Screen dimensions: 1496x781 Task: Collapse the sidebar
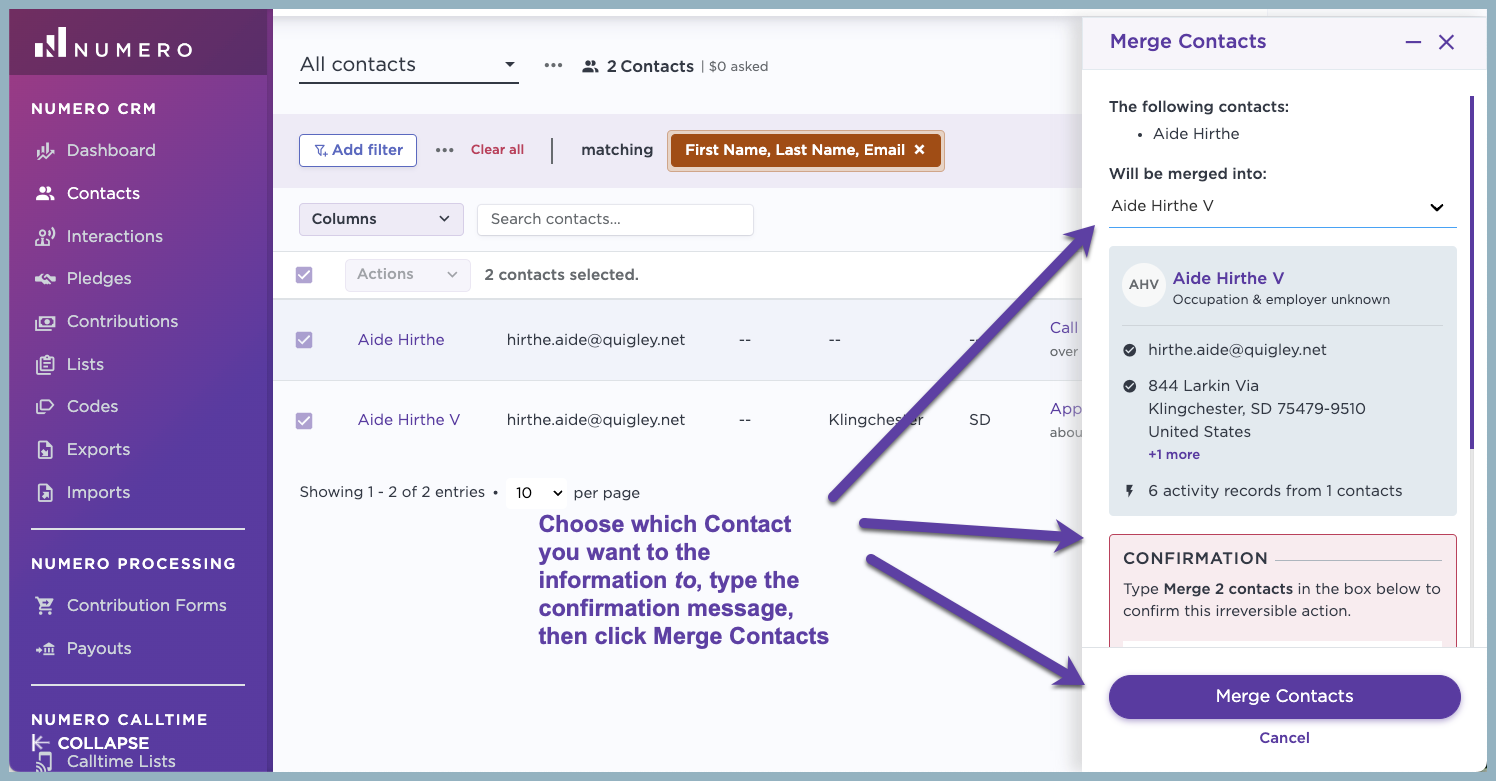tap(90, 743)
